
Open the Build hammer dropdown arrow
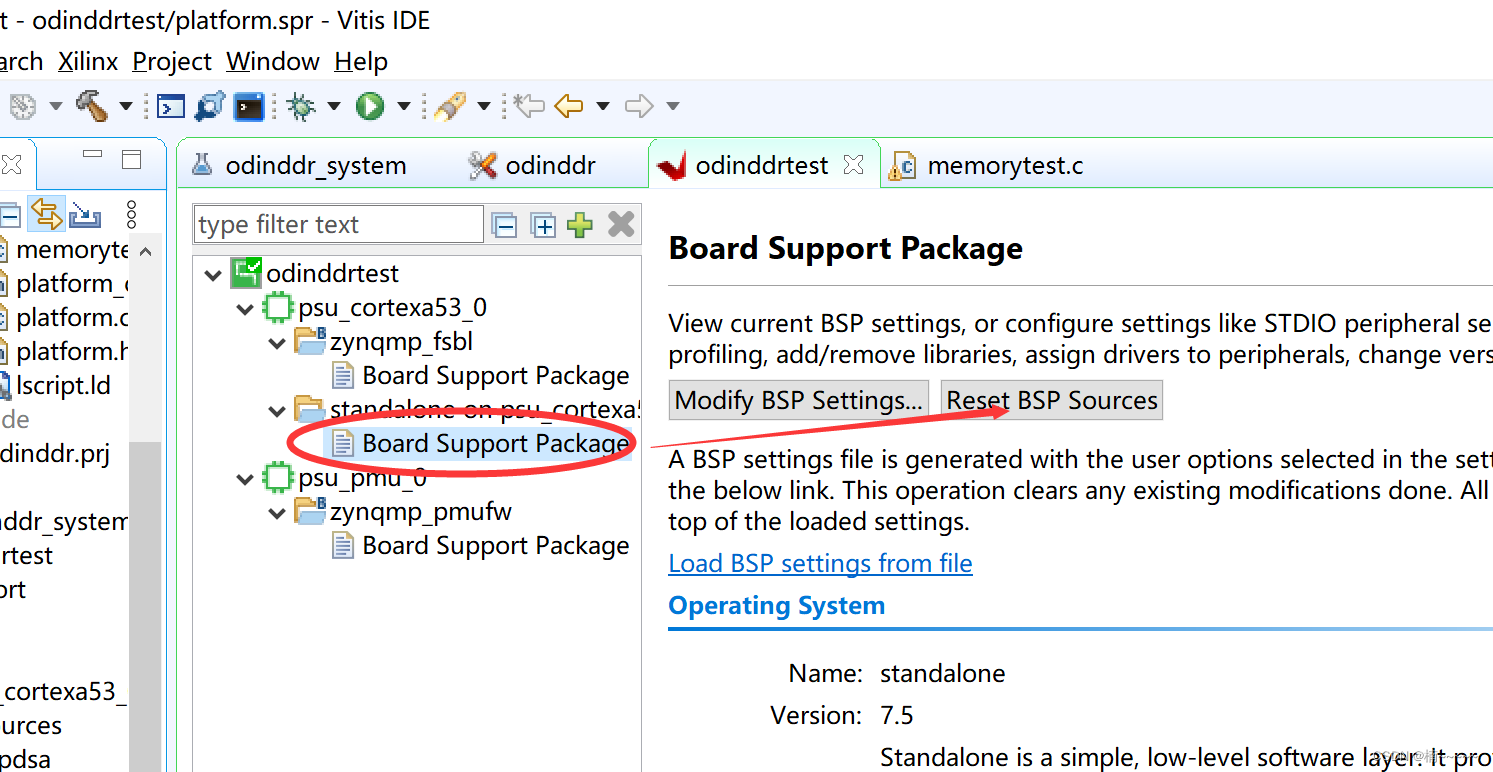coord(125,106)
